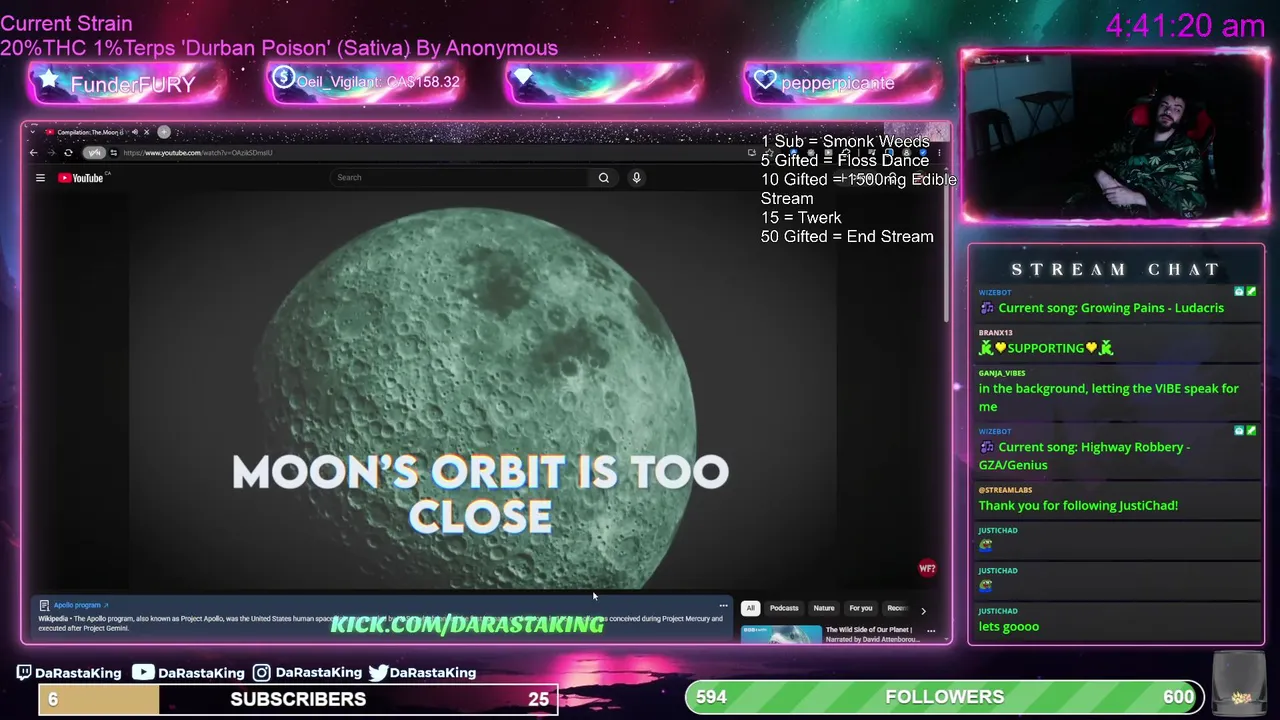Click the SUPPORTING chat message
This screenshot has width=1280, height=720.
(x=1046, y=348)
